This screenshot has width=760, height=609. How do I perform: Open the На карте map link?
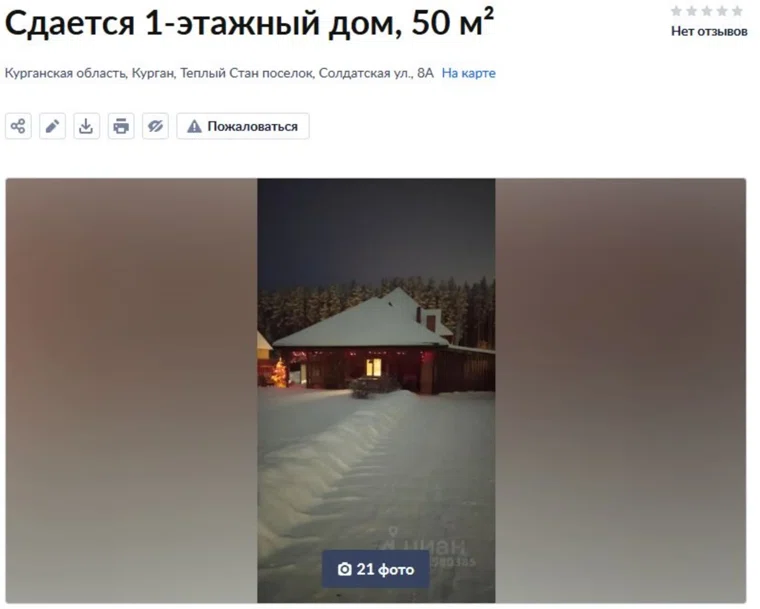tap(468, 73)
